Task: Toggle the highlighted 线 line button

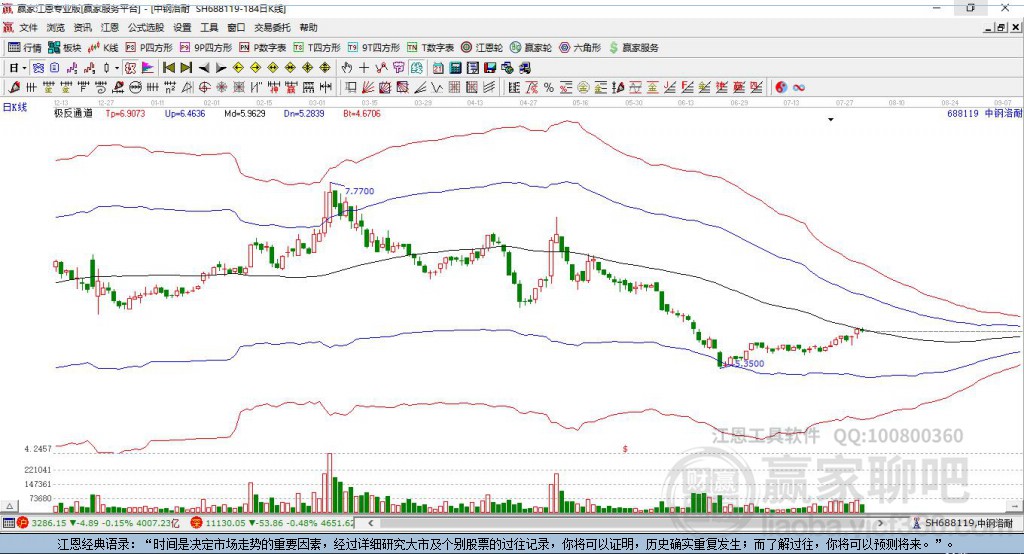Action: [x=417, y=67]
